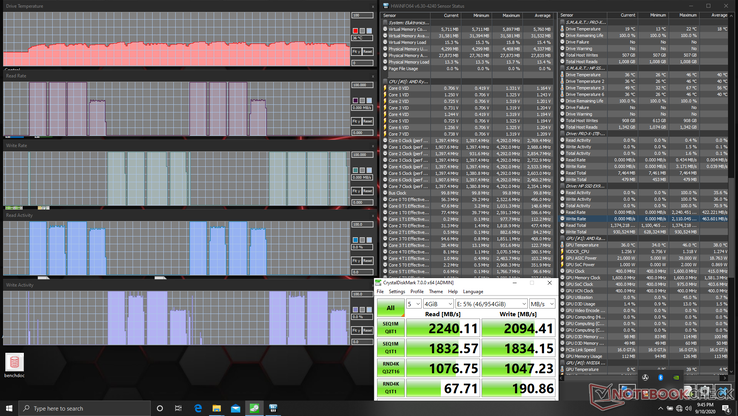Open CrystalDiskMark Profile menu
The width and height of the screenshot is (738, 416).
click(x=417, y=292)
